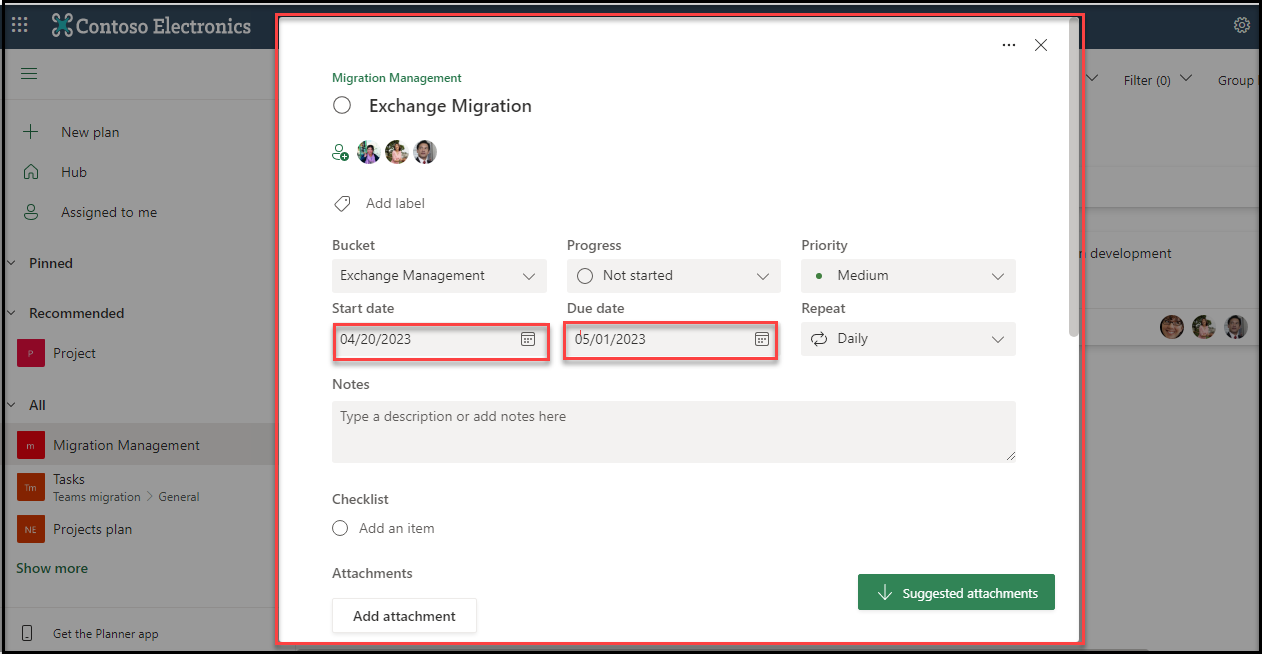The image size is (1262, 654).
Task: Open Hub in the sidebar
Action: click(74, 172)
